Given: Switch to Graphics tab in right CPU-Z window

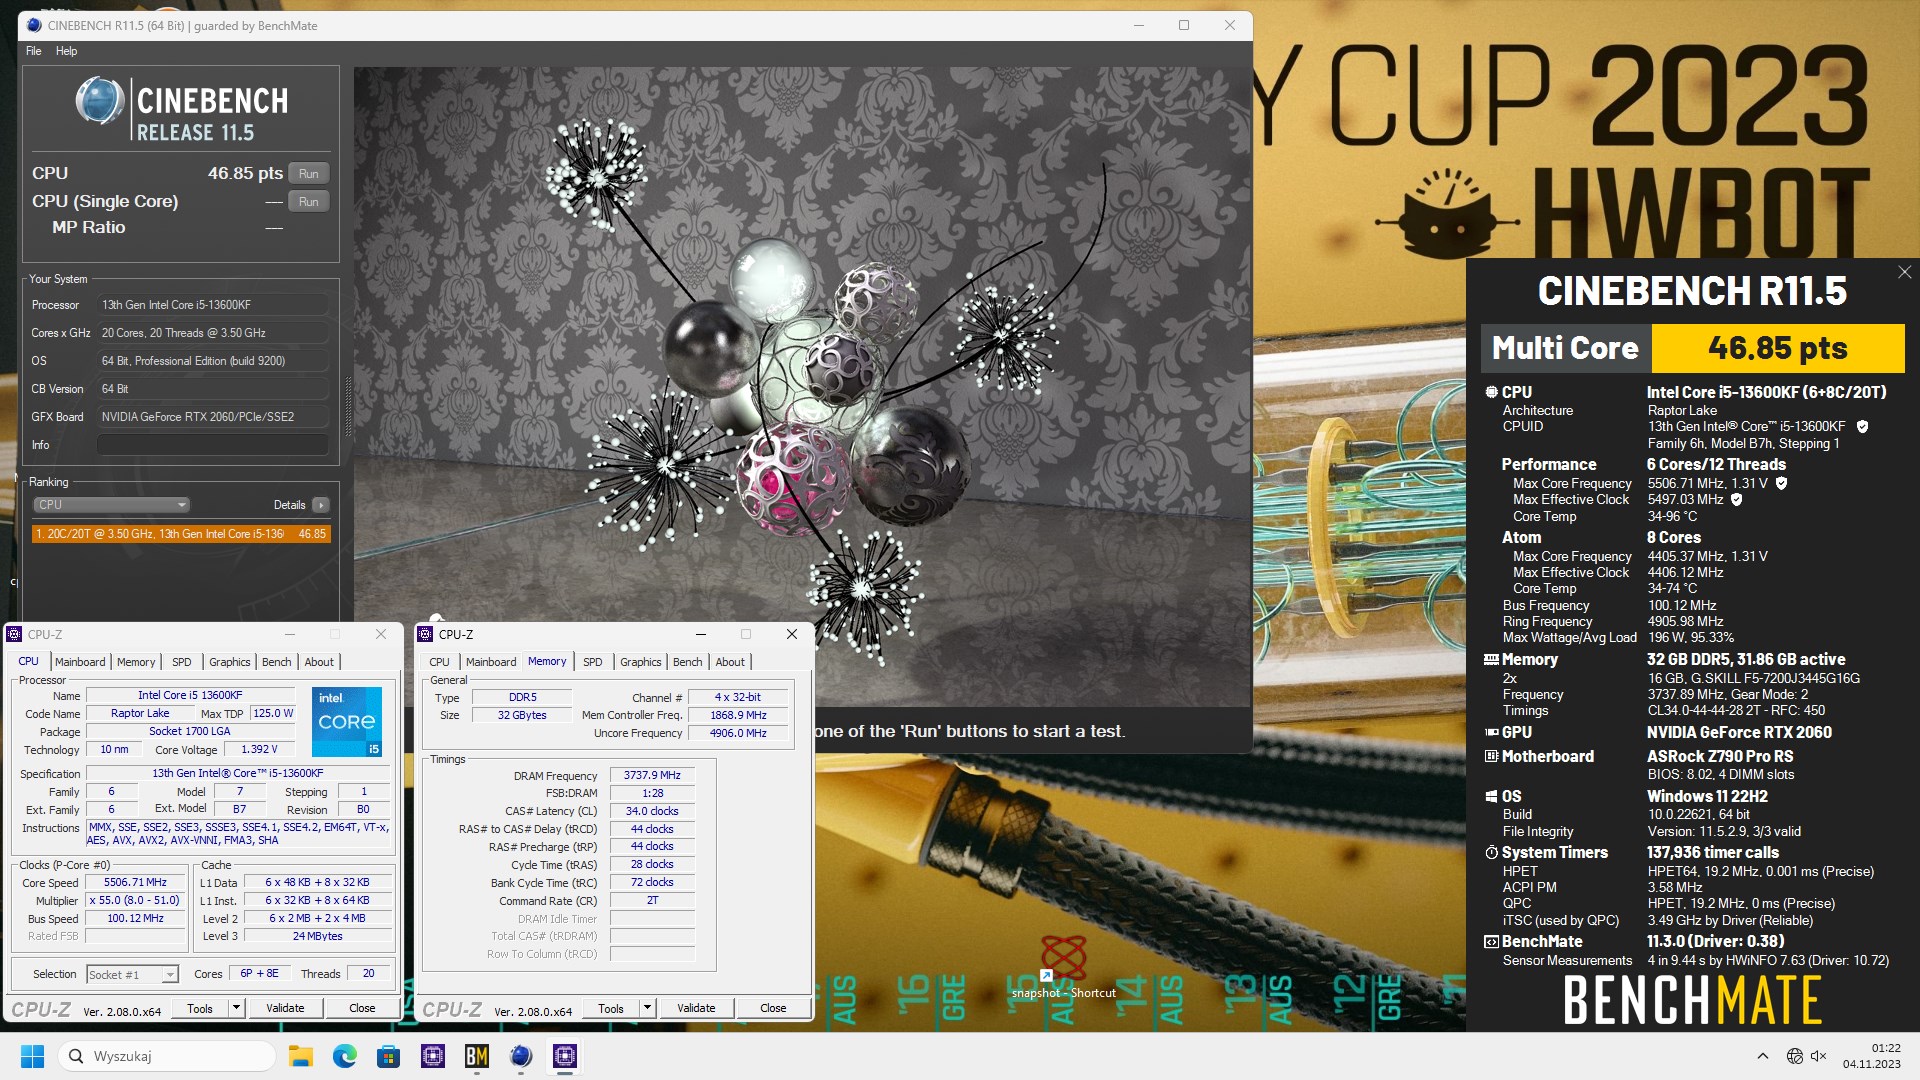Looking at the screenshot, I should tap(641, 662).
